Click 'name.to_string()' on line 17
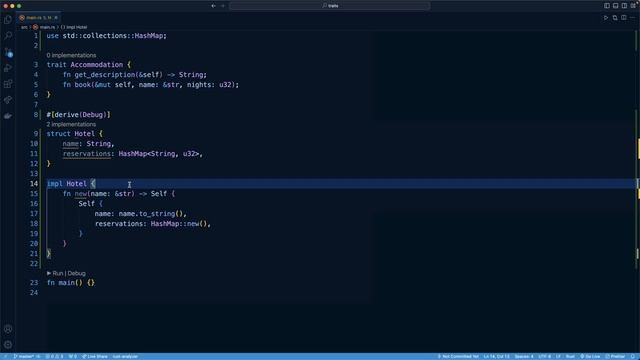 pos(151,214)
